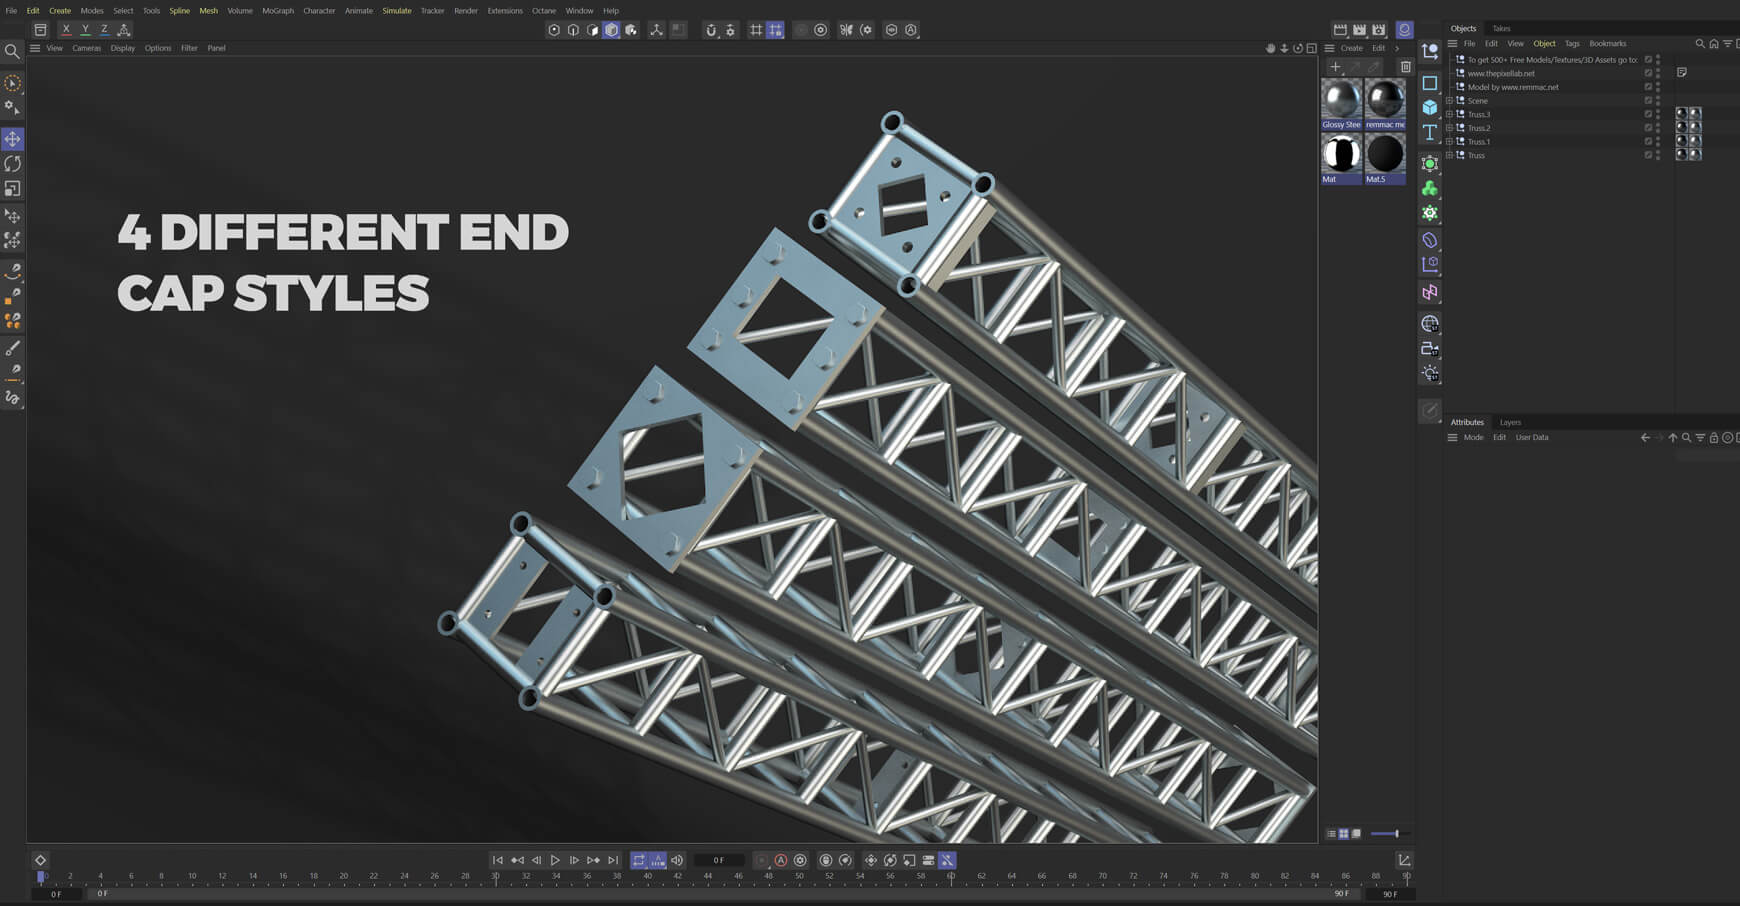Select the Move tool in left toolbar
This screenshot has height=906, width=1740.
[13, 139]
